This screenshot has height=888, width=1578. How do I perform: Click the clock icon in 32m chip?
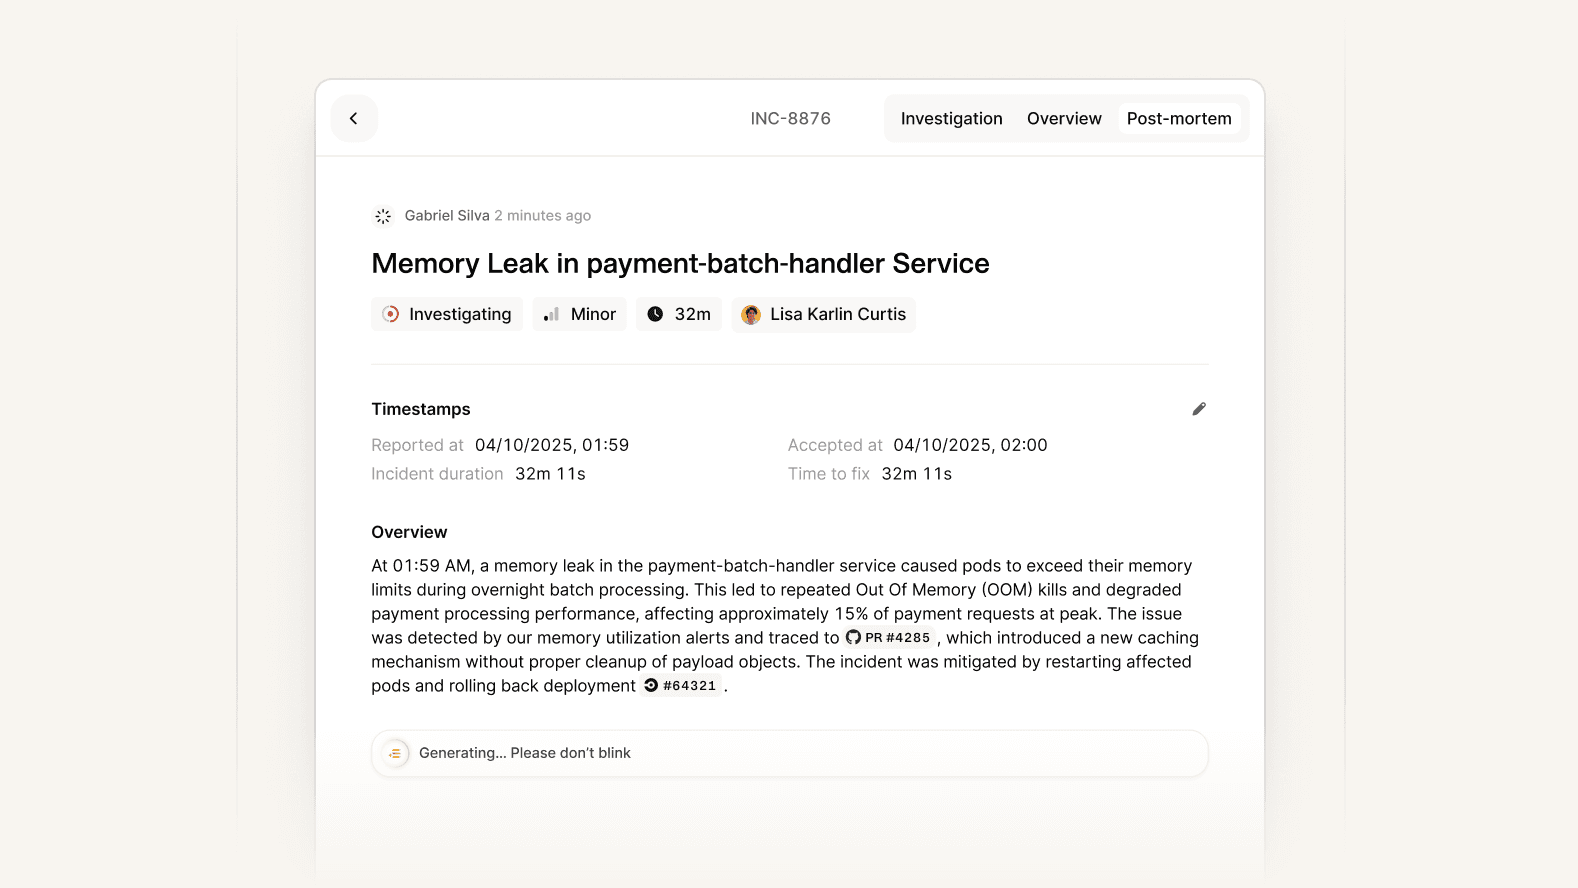pos(655,314)
